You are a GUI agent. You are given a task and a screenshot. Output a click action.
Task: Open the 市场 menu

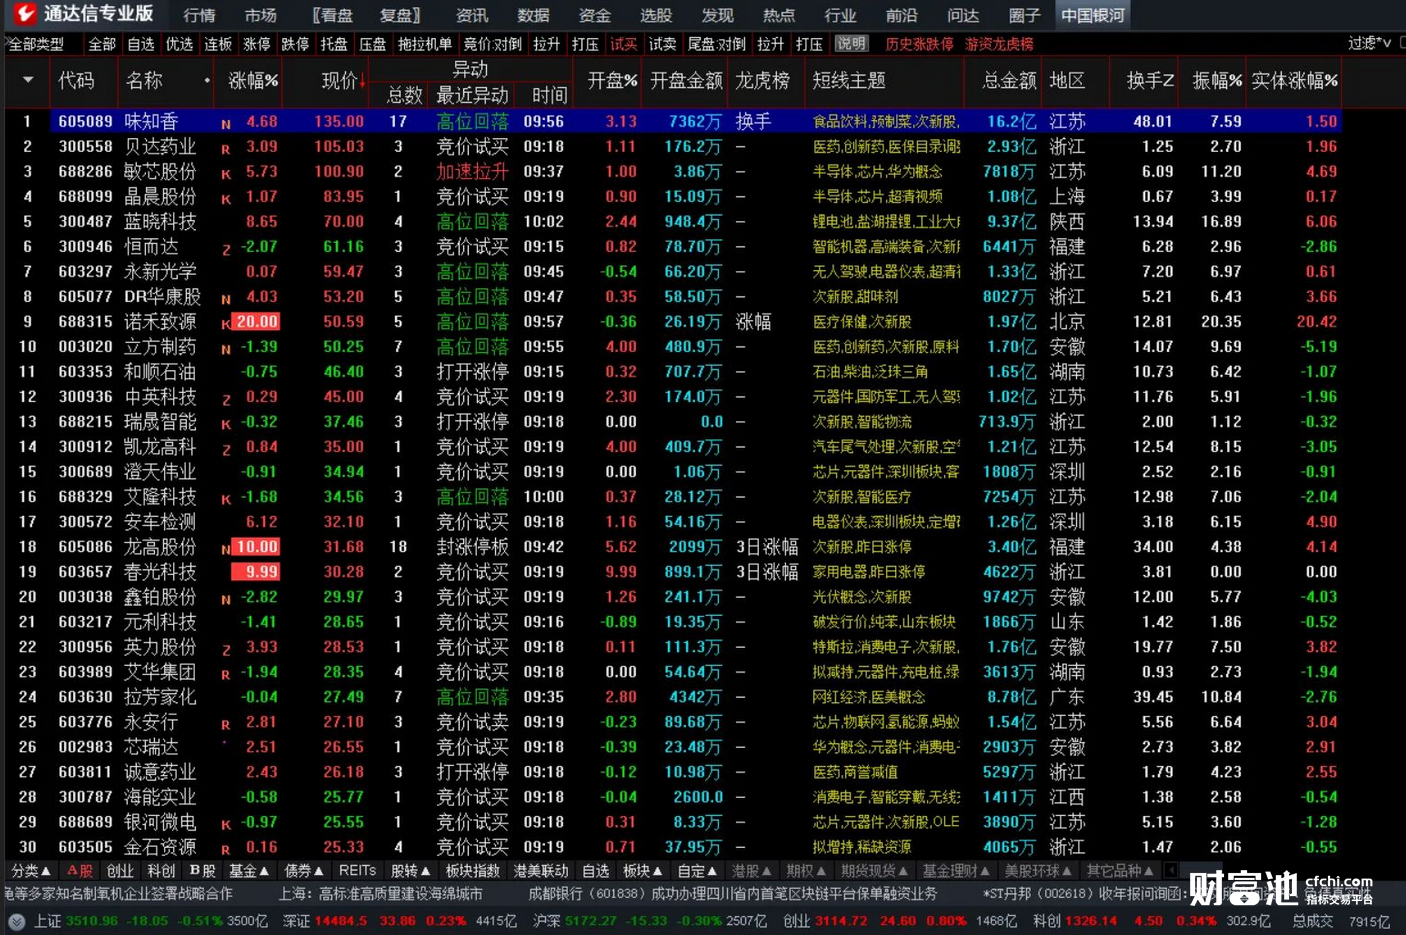[x=260, y=15]
